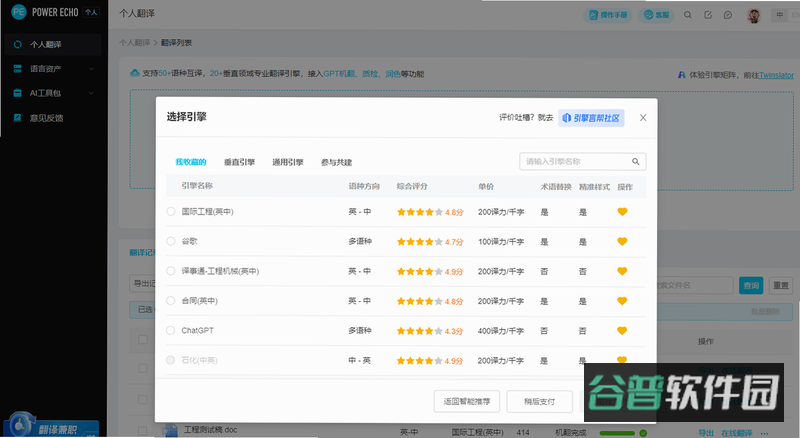The width and height of the screenshot is (800, 438).
Task: Select the 合同(英中) engine radio button
Action: click(x=171, y=301)
